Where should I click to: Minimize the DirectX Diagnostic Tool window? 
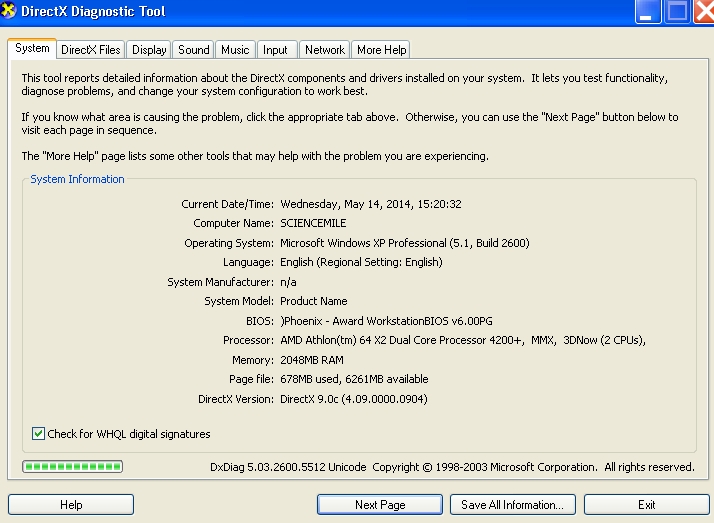pos(648,11)
